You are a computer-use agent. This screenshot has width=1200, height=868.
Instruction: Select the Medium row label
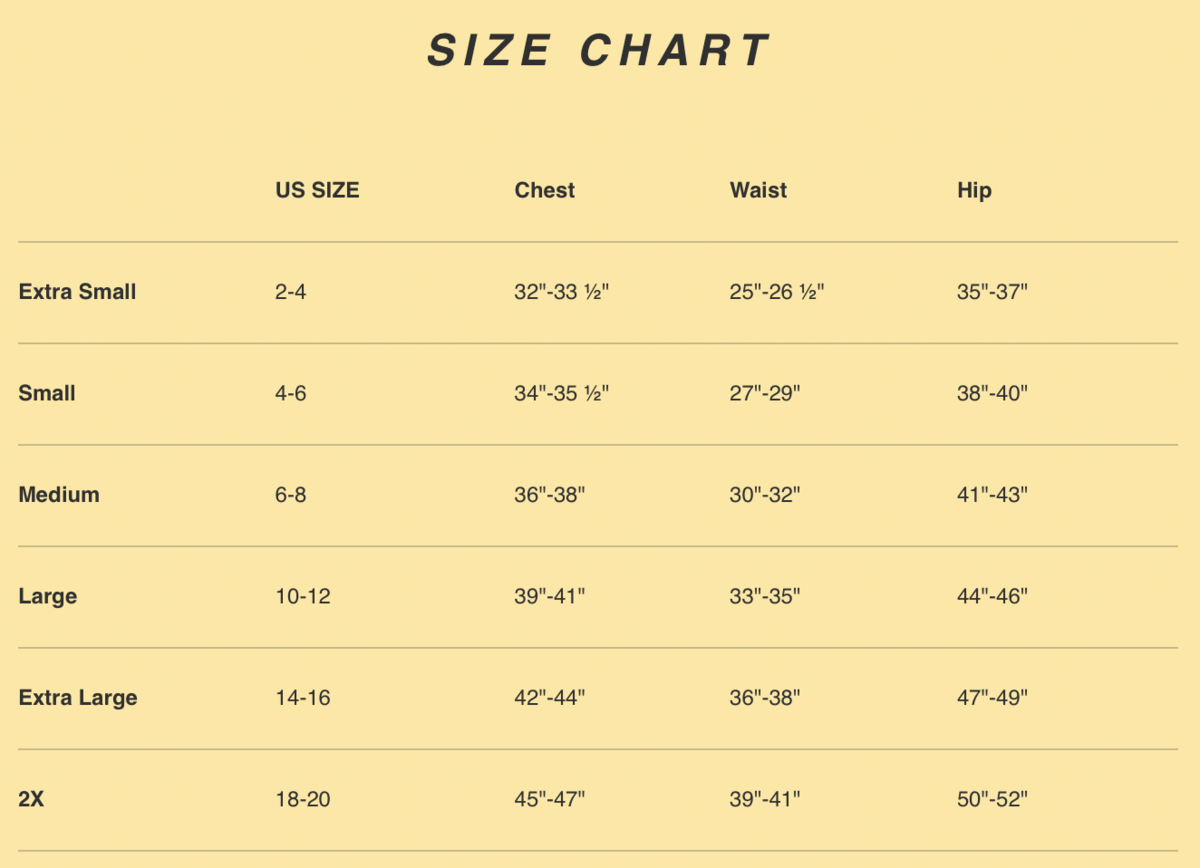click(59, 494)
